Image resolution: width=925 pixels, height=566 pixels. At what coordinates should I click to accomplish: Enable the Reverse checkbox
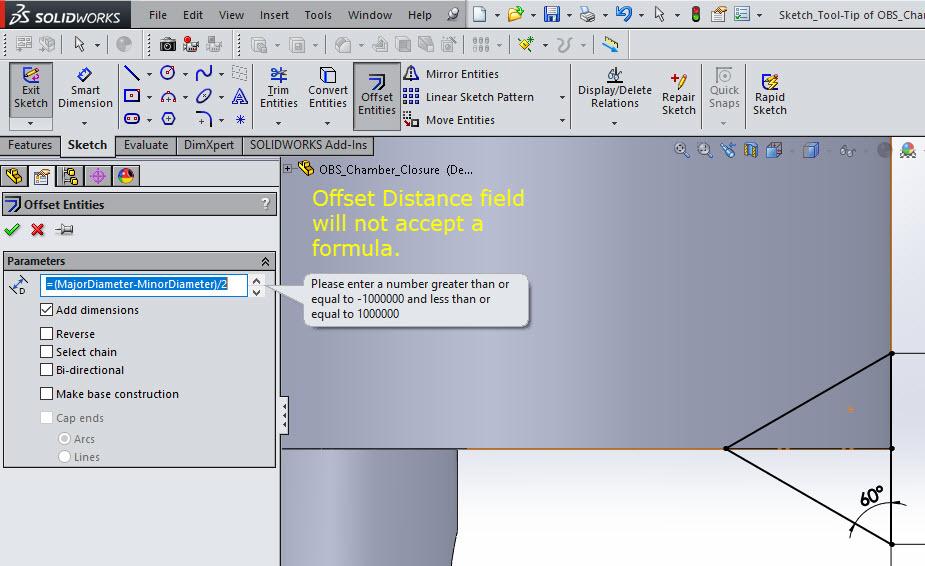coord(47,333)
